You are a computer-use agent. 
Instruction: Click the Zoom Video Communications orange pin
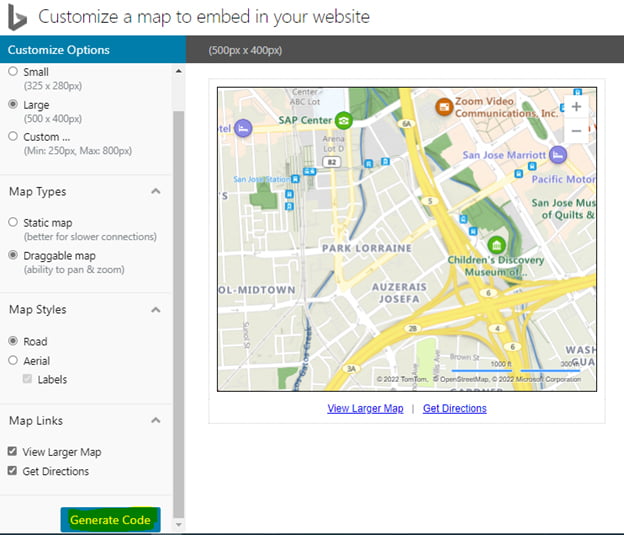pos(444,107)
